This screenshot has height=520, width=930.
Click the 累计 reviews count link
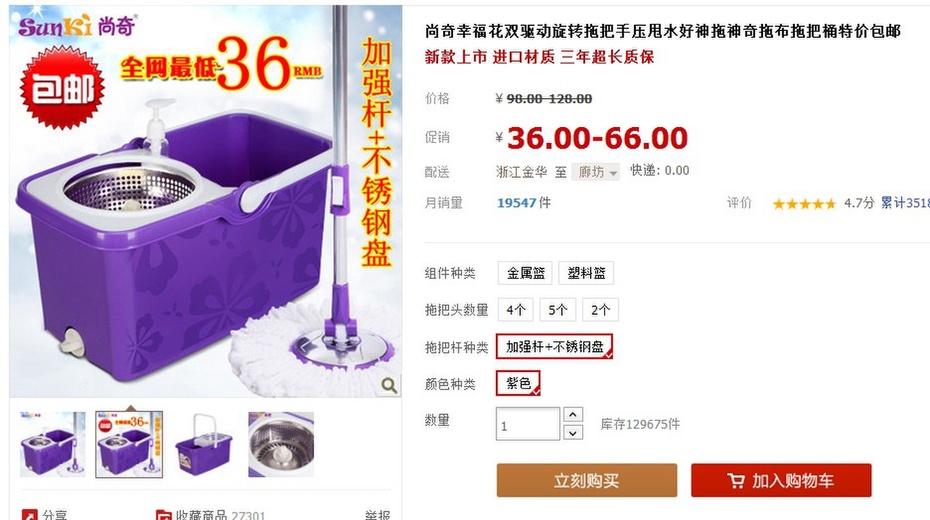click(905, 203)
